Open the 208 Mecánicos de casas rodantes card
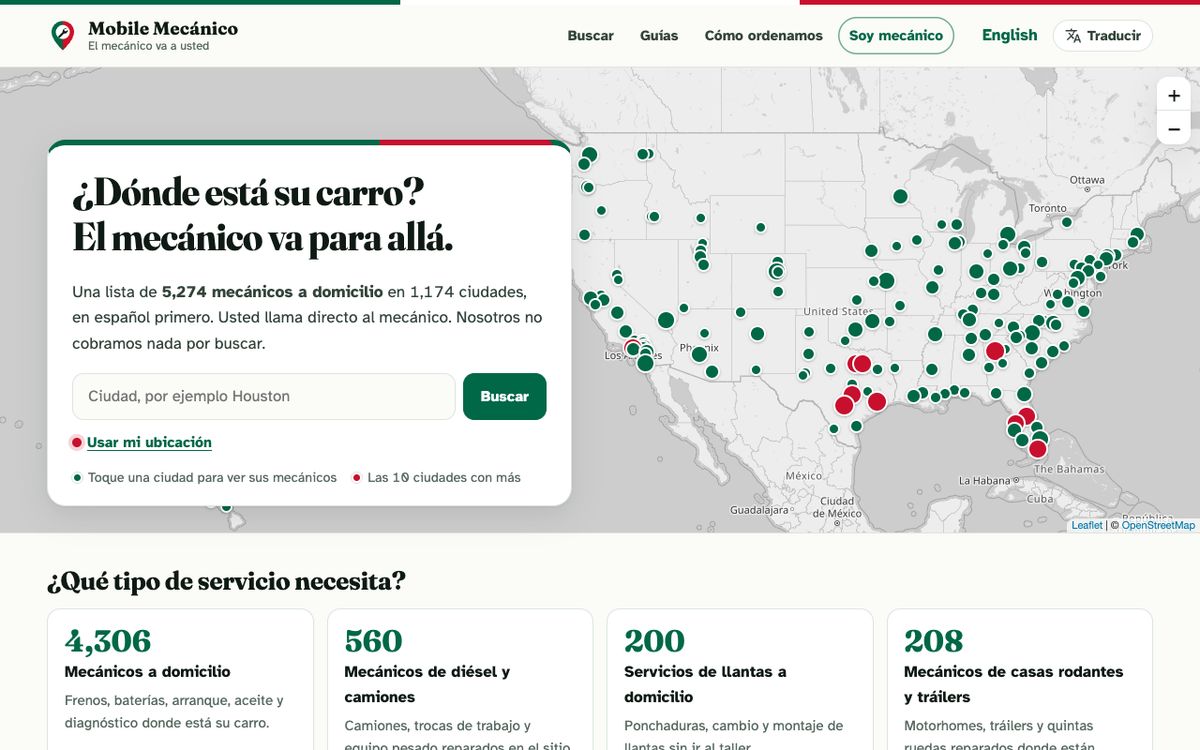Image resolution: width=1200 pixels, height=750 pixels. click(x=1020, y=680)
